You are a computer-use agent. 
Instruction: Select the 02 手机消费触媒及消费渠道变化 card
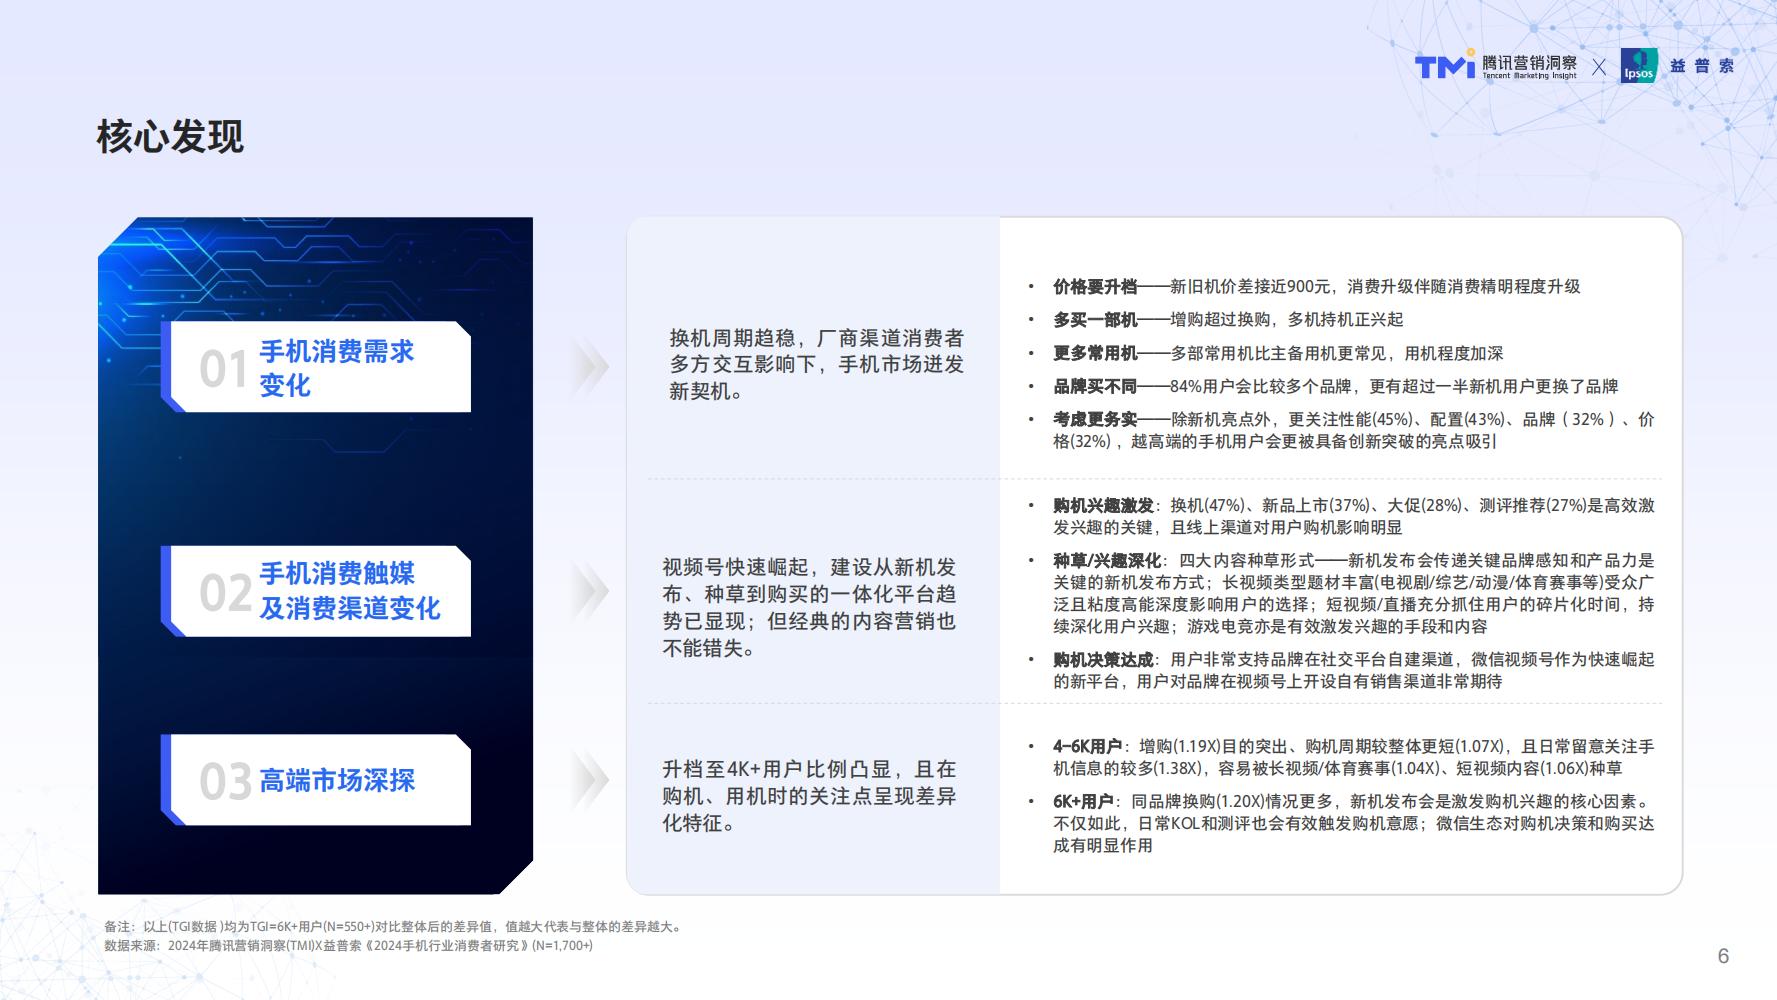316,591
